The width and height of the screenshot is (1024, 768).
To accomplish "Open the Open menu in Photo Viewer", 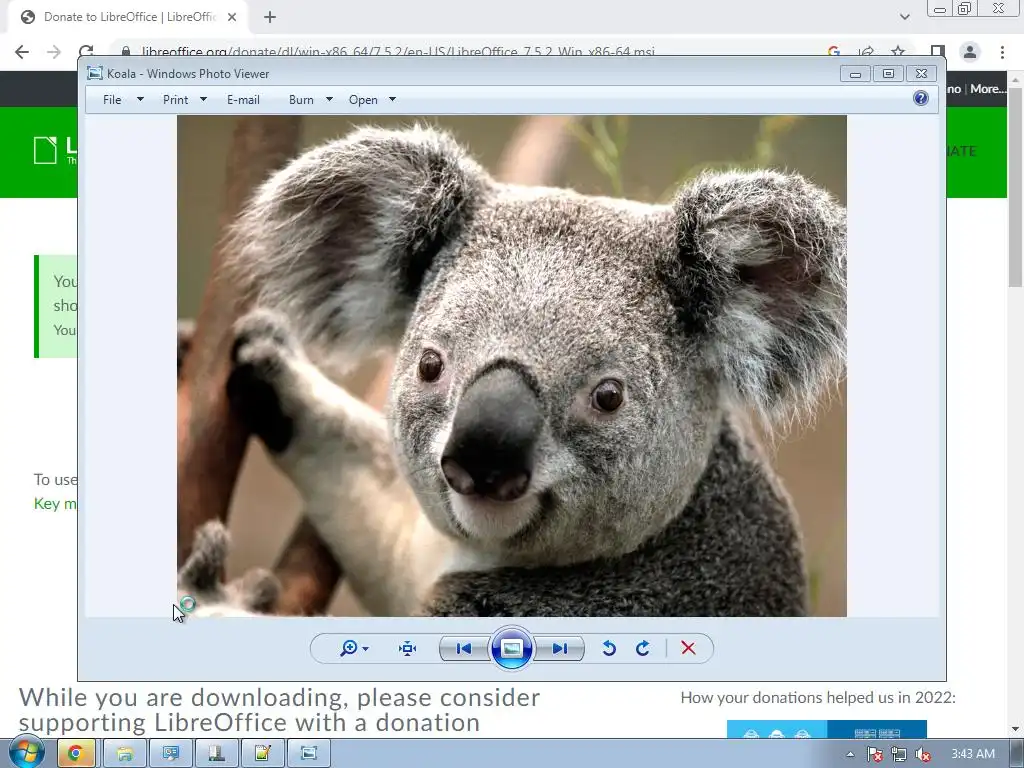I will coord(363,100).
